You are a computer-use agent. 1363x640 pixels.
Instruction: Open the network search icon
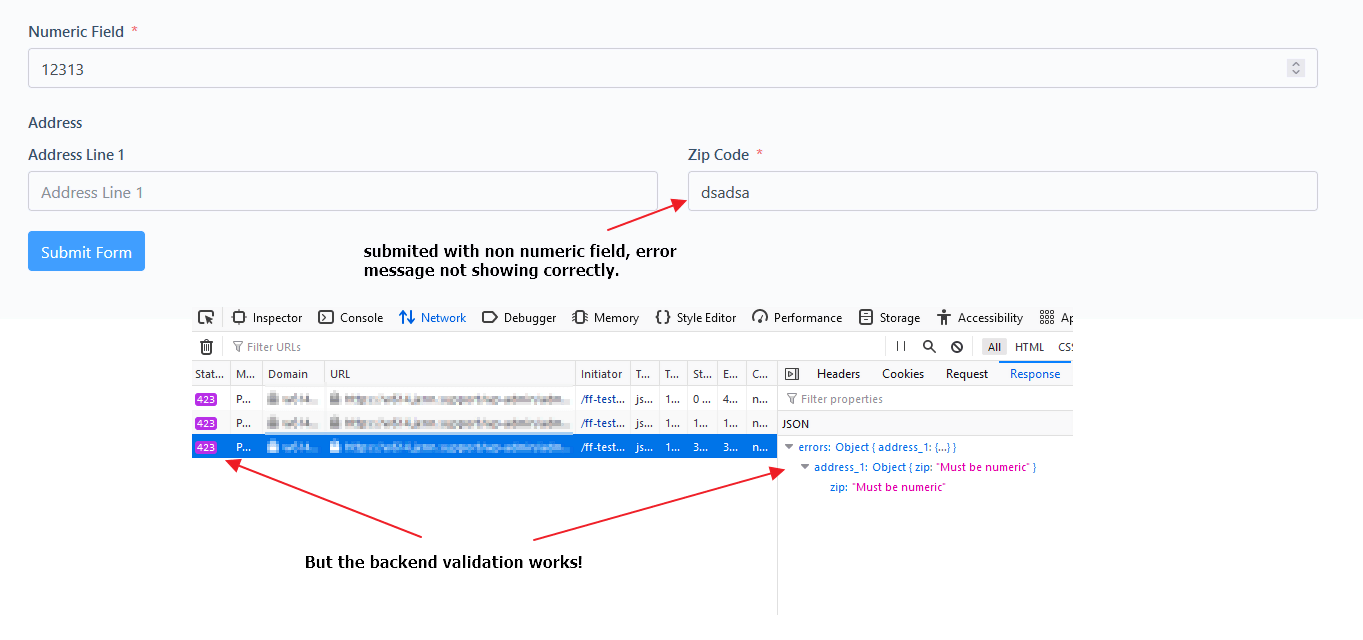click(x=928, y=346)
